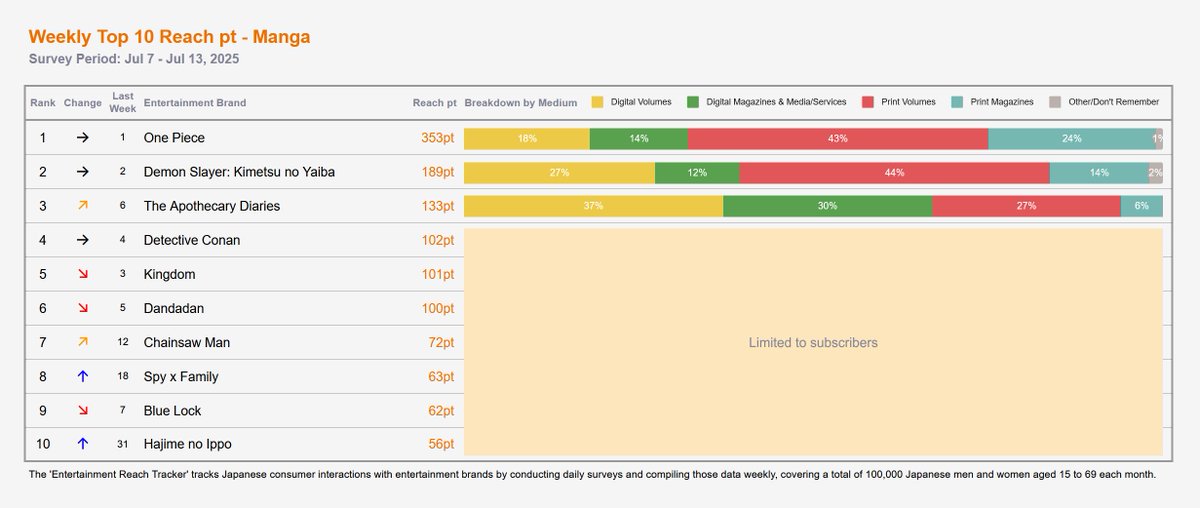The image size is (1200, 508).
Task: Click the yellow Digital Volumes legend swatch
Action: pyautogui.click(x=598, y=102)
